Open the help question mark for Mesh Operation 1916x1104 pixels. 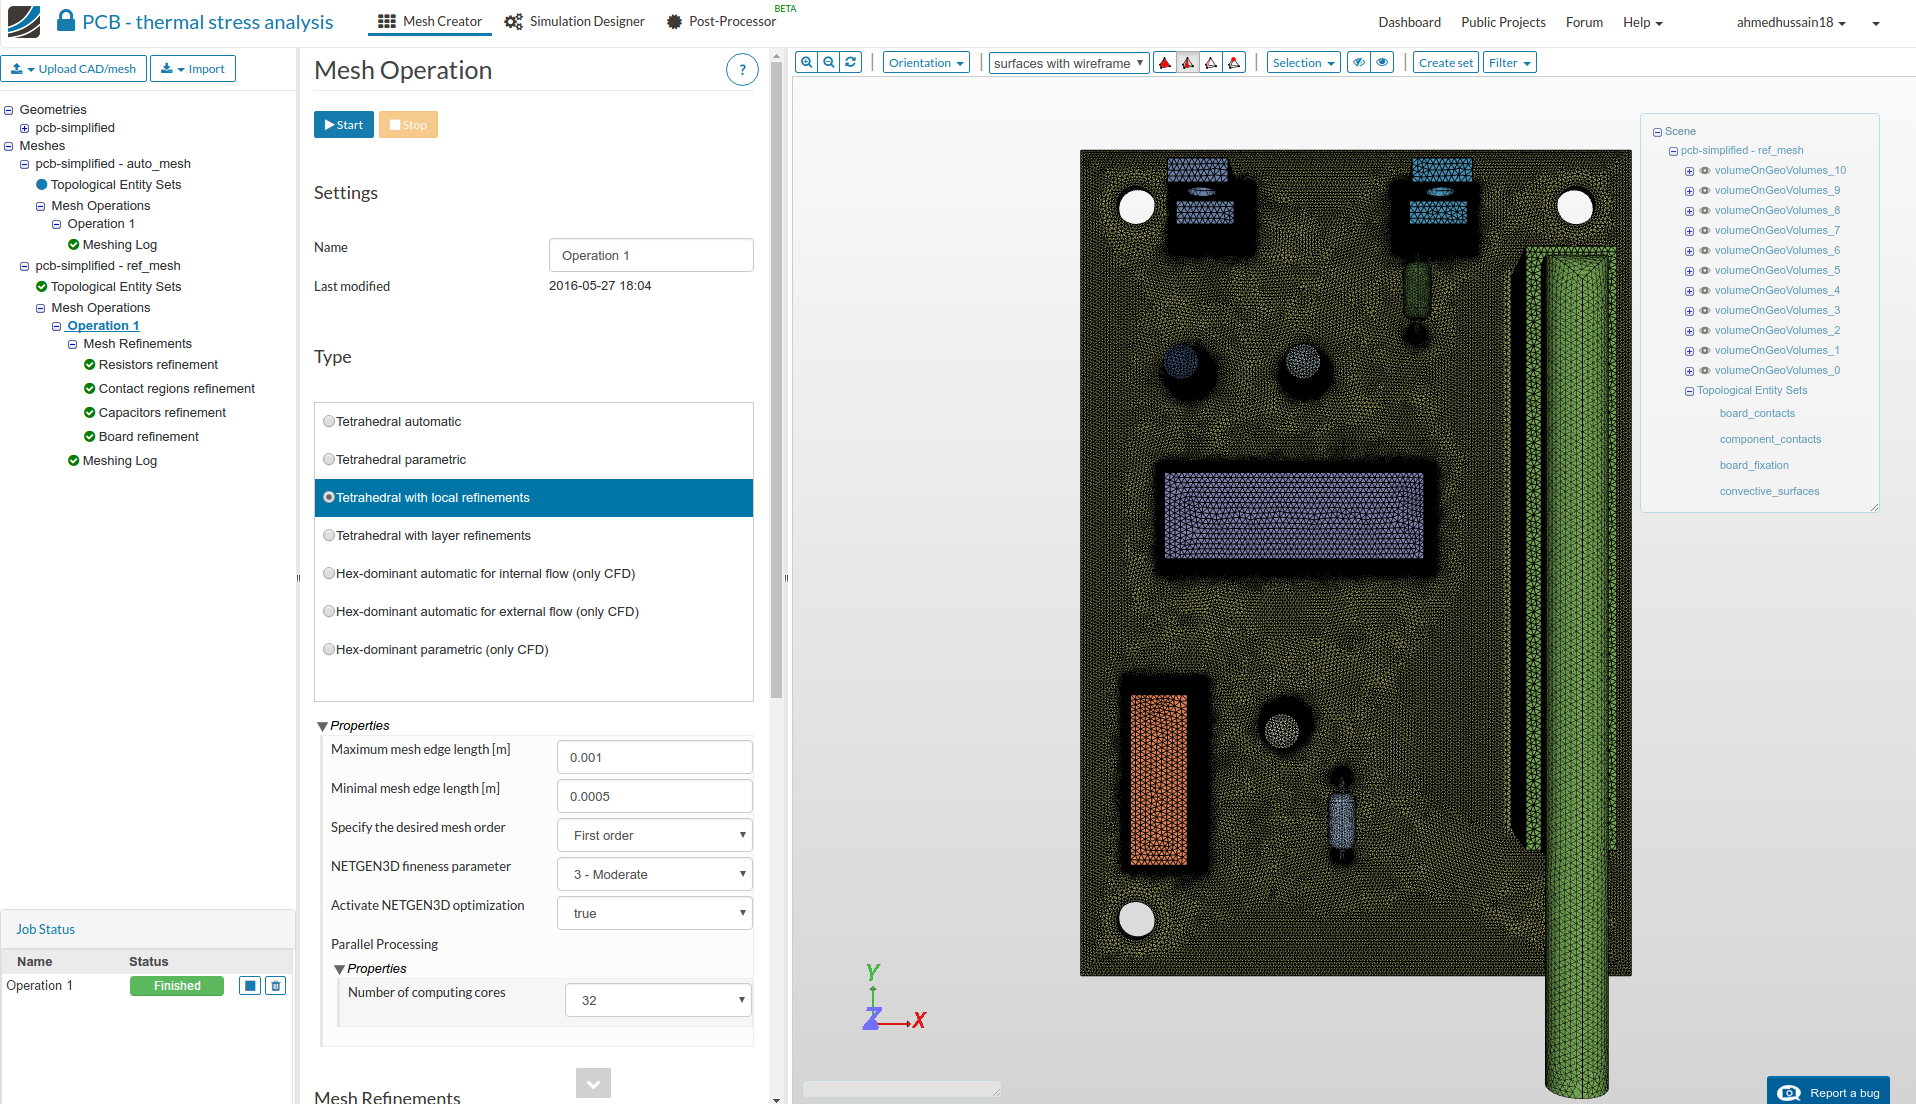point(742,70)
